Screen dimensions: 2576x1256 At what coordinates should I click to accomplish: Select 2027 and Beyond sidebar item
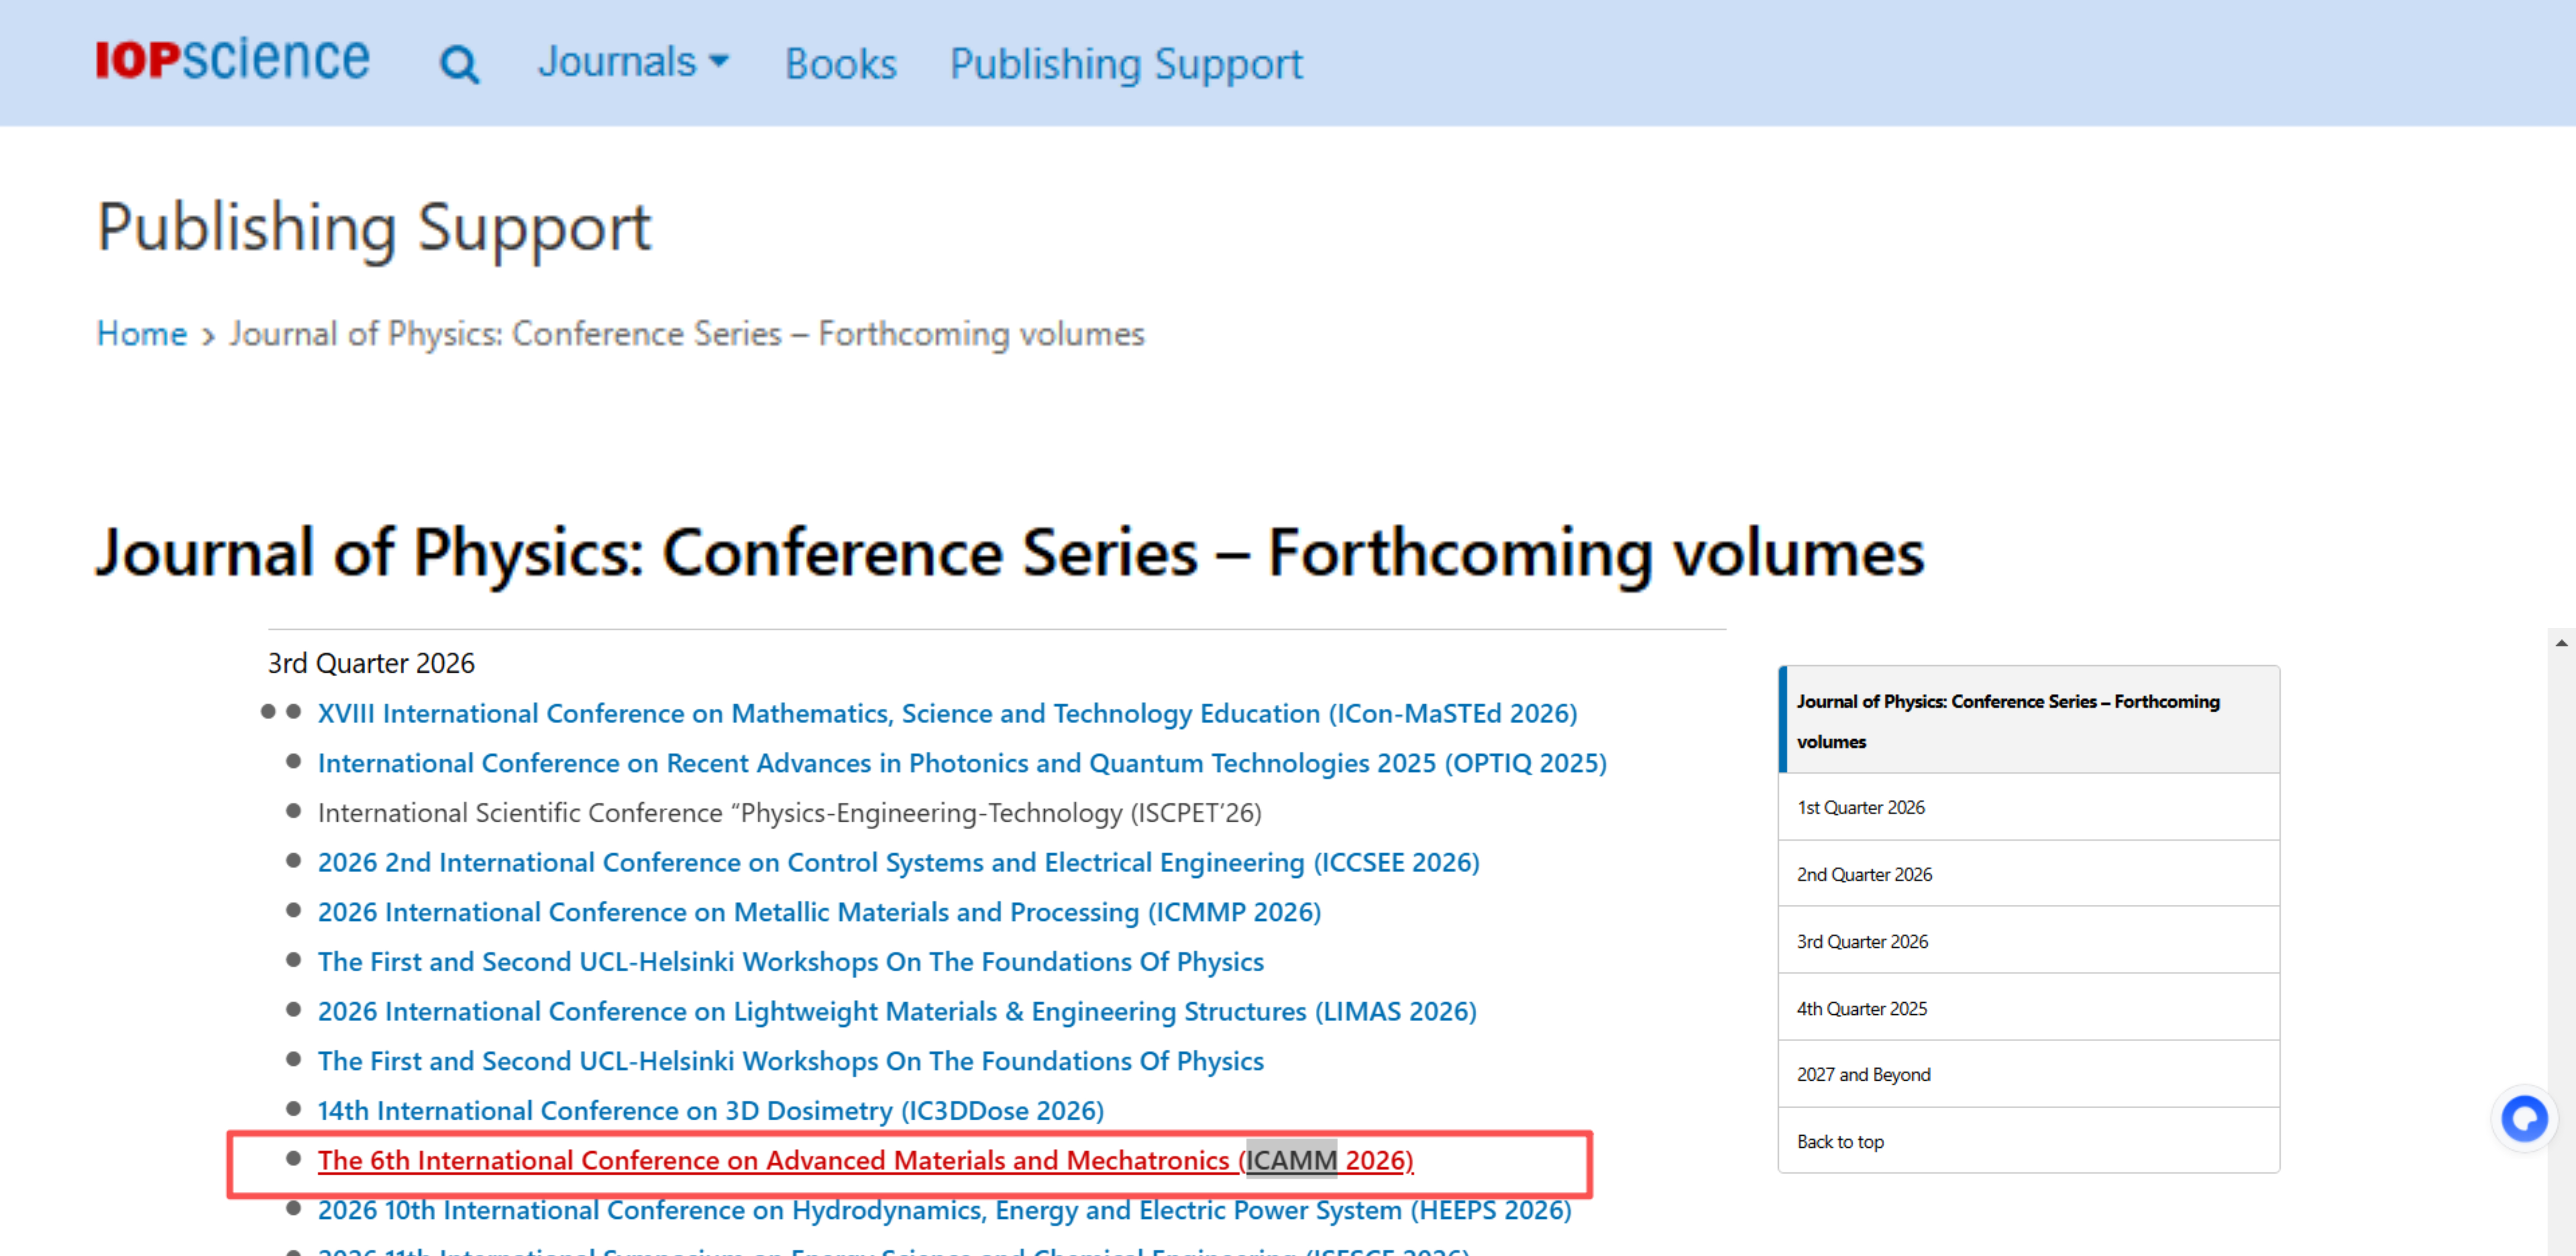(x=1863, y=1074)
